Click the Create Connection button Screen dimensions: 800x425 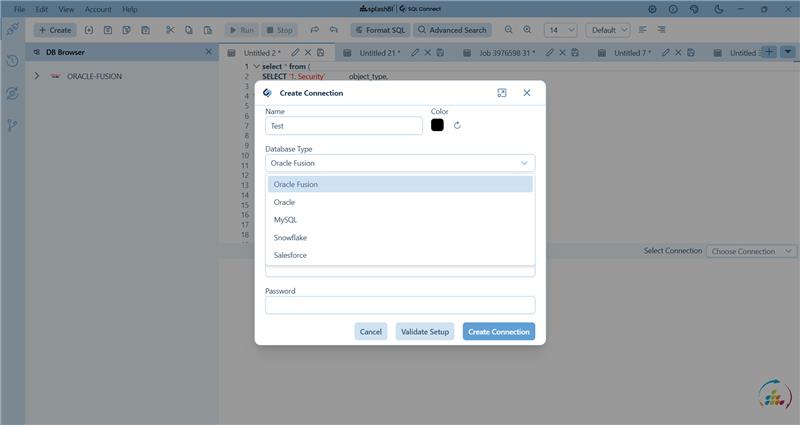pos(498,331)
